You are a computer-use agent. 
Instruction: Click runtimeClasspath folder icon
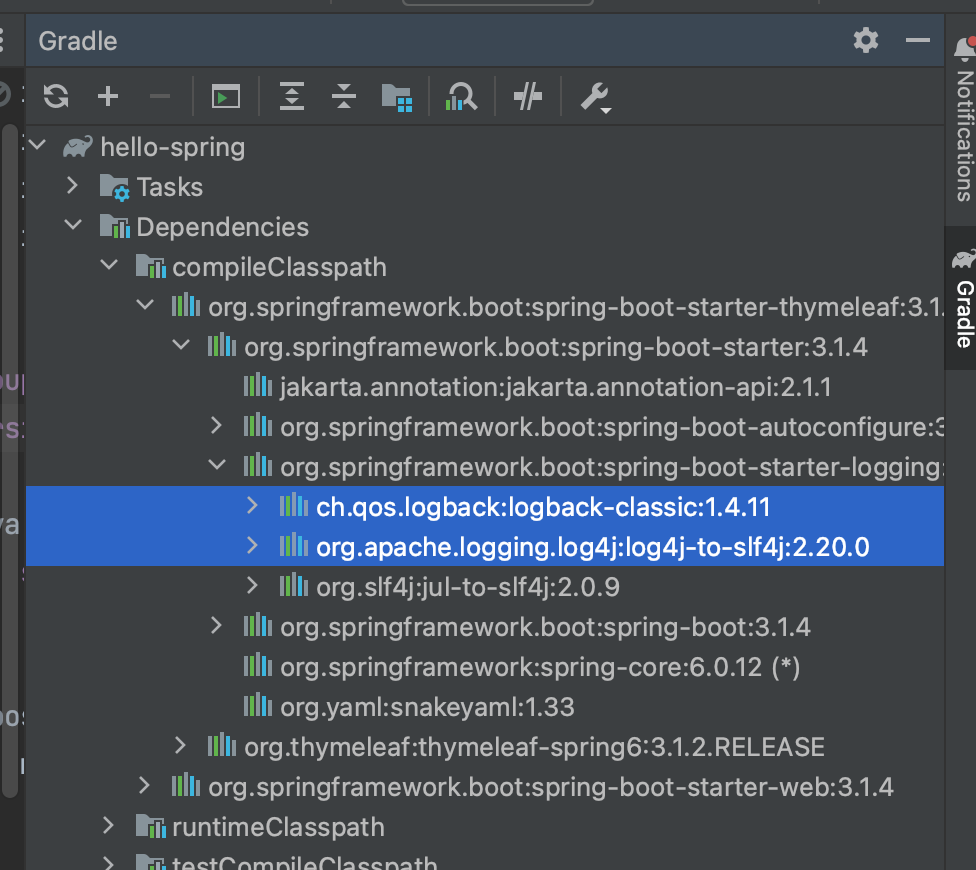pos(151,826)
